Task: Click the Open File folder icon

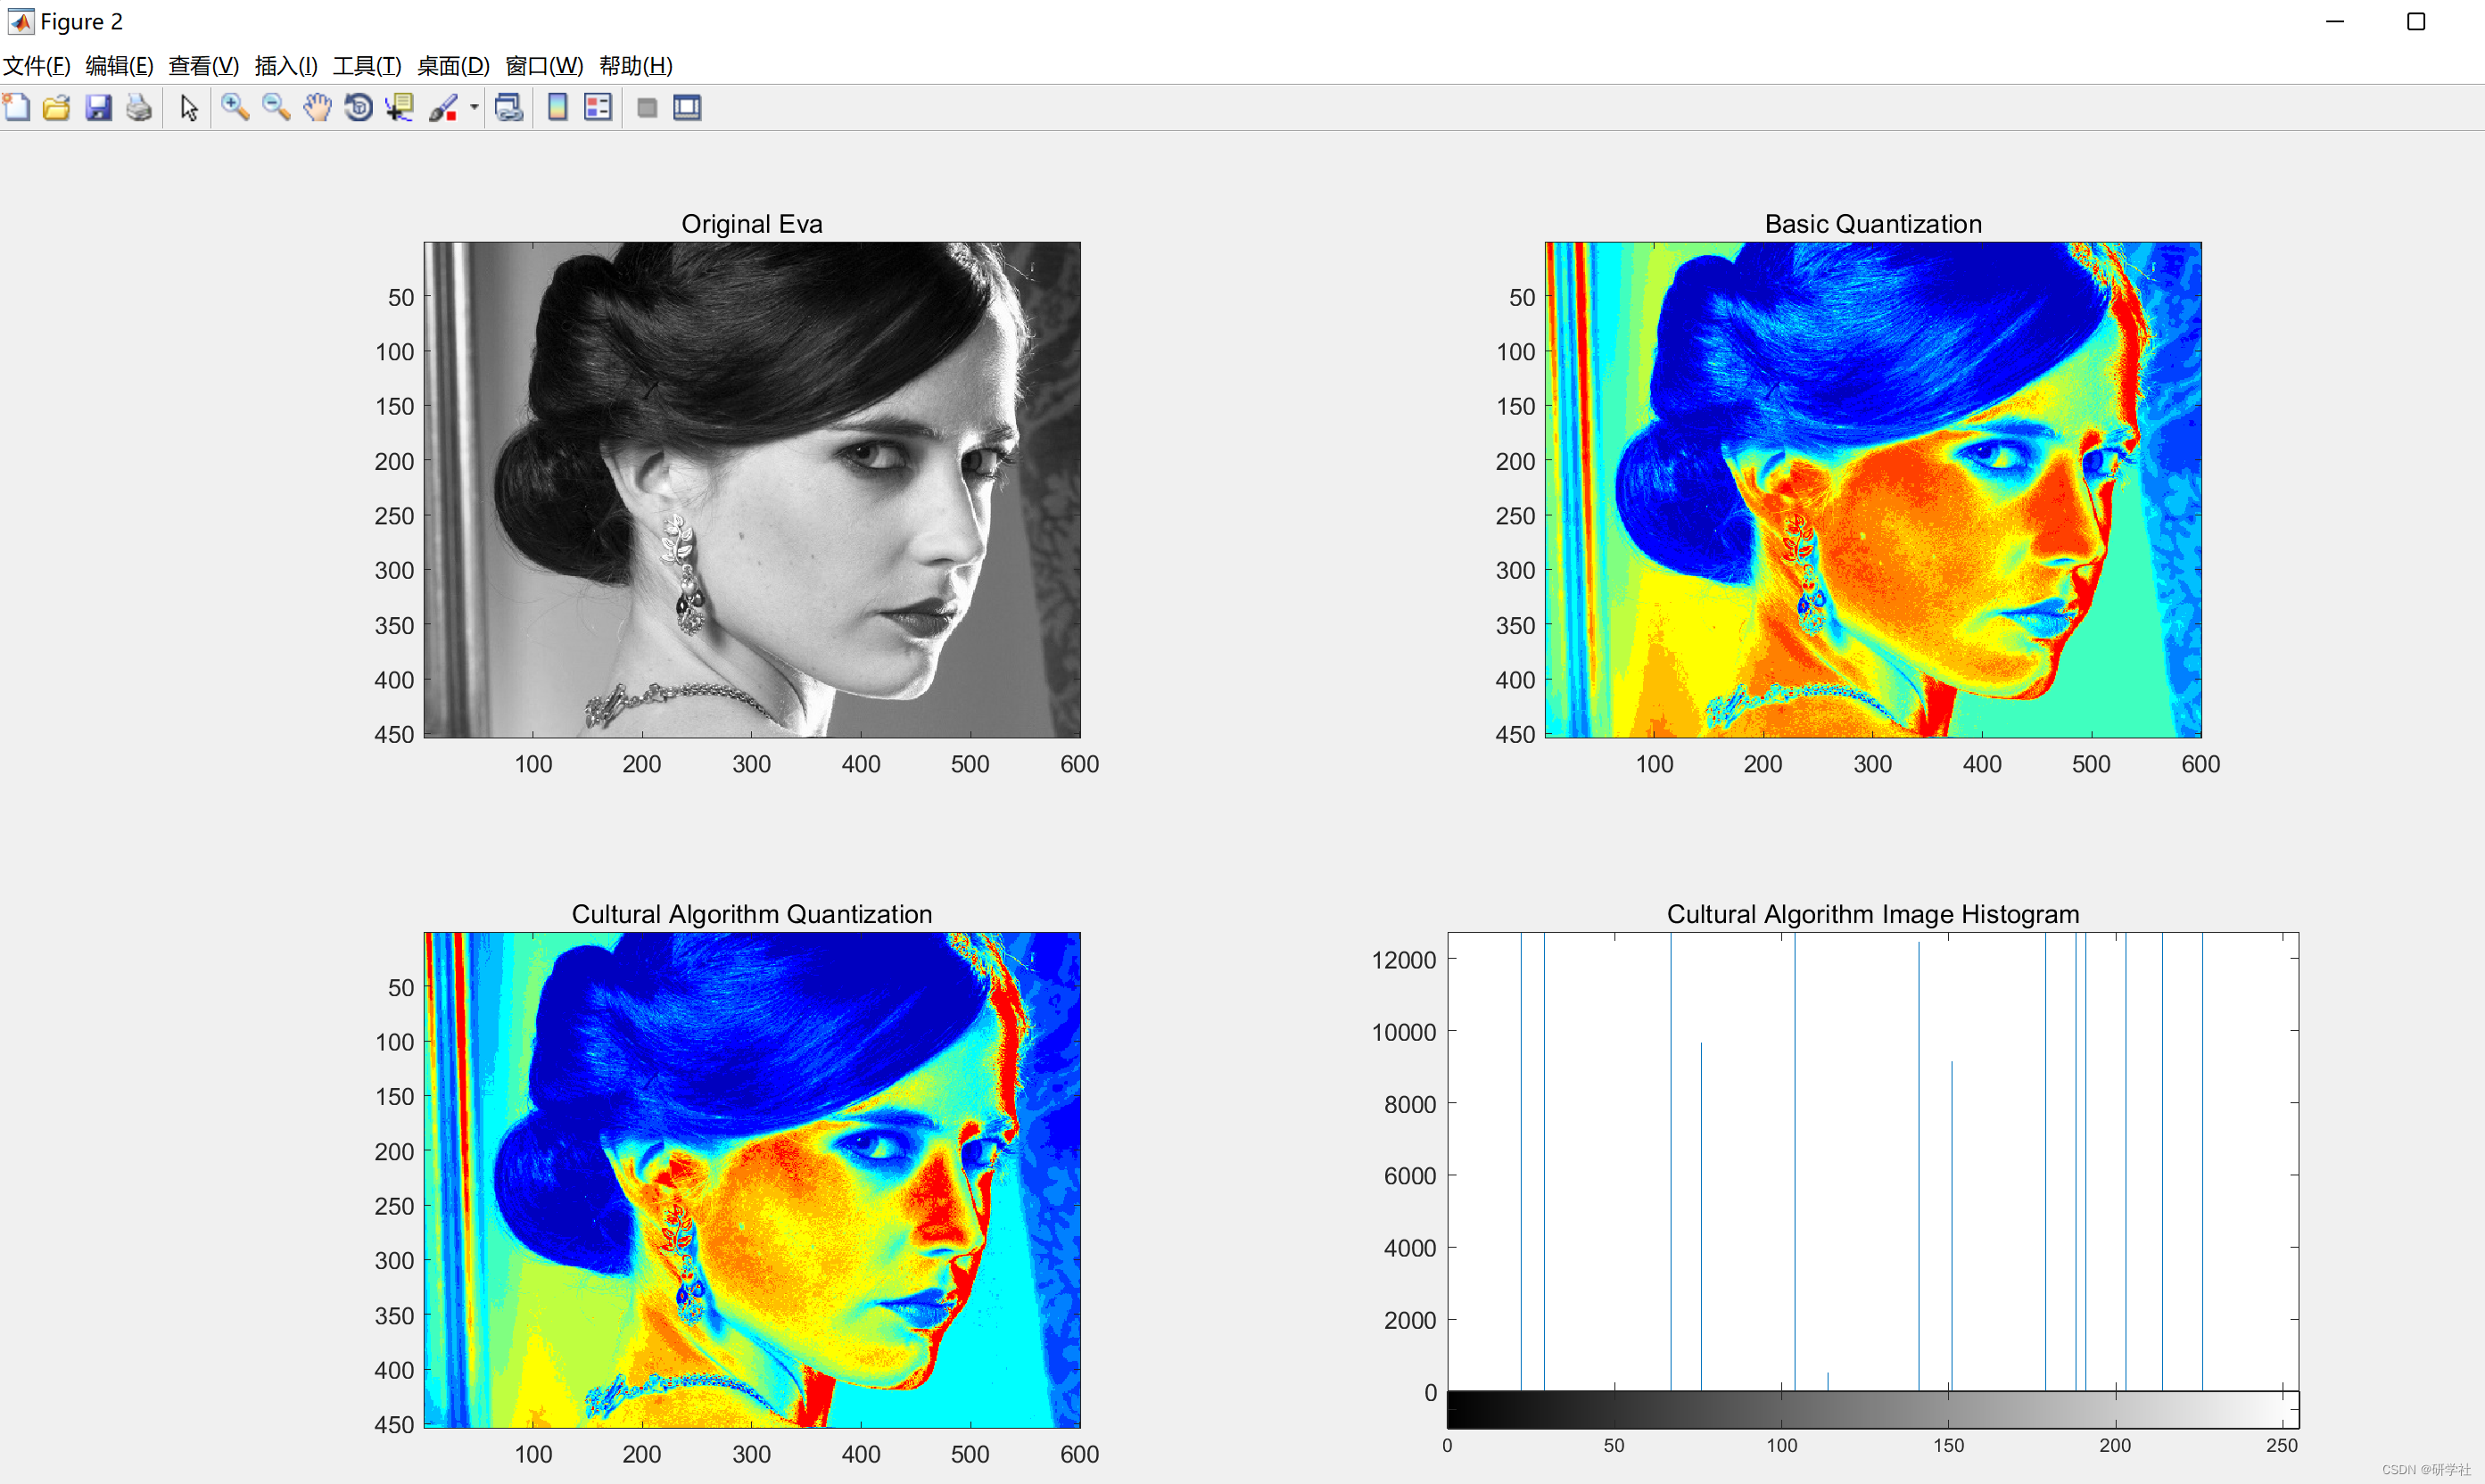Action: click(57, 107)
